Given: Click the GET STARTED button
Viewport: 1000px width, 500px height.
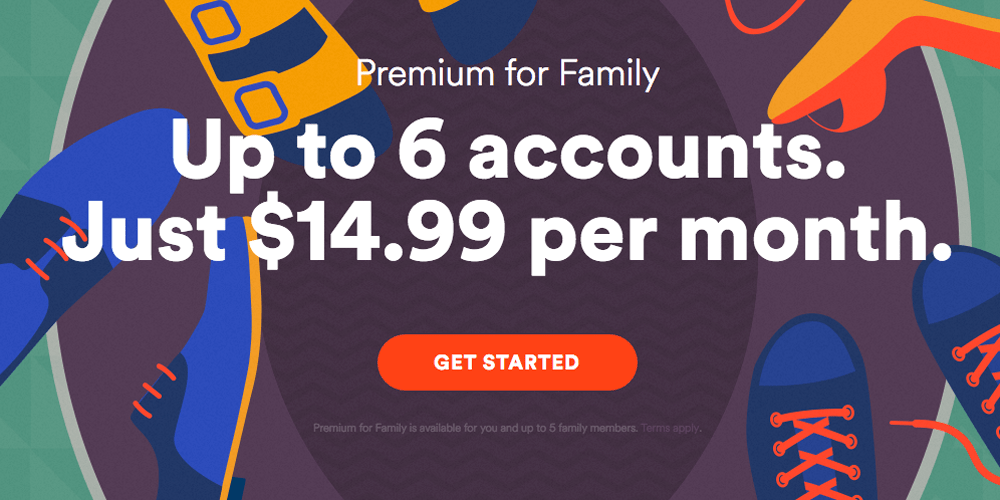Looking at the screenshot, I should [x=507, y=362].
